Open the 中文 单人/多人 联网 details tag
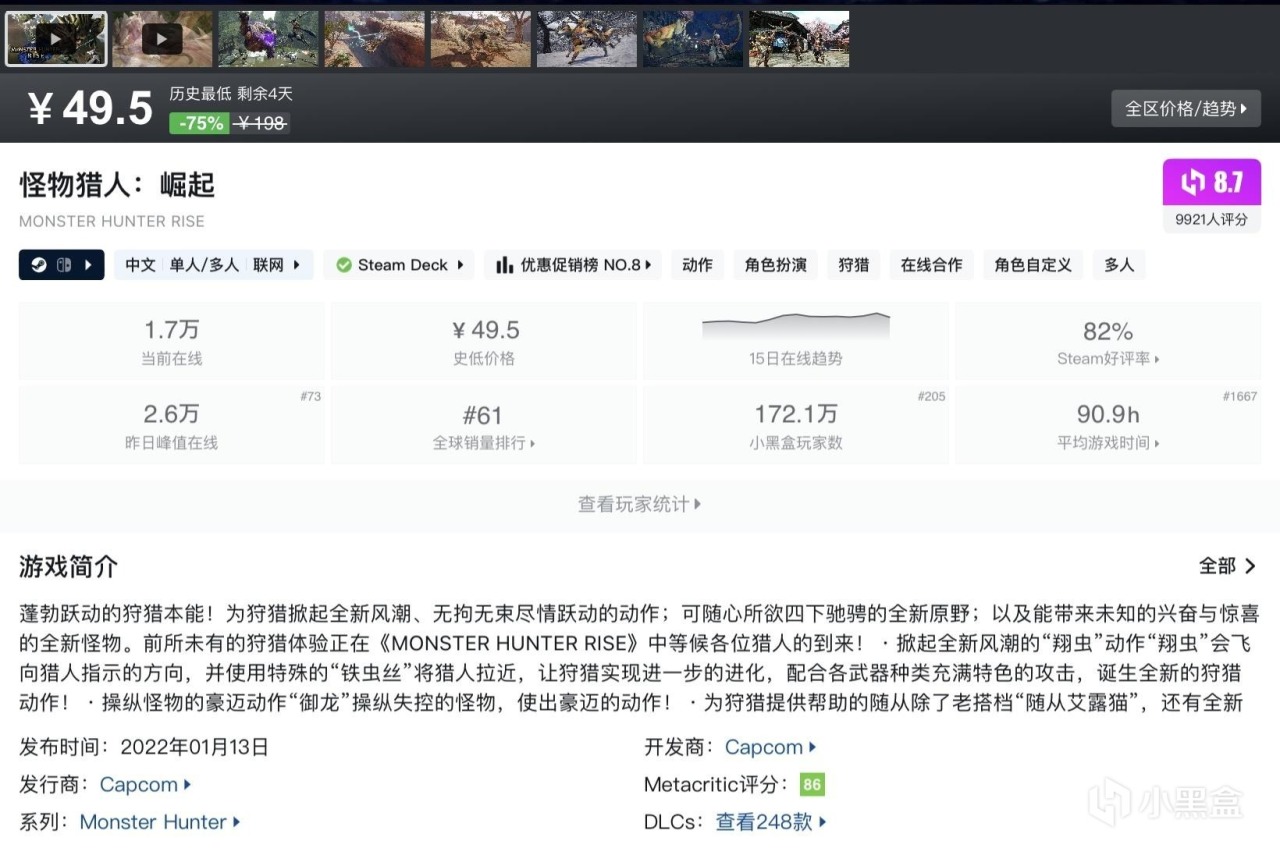This screenshot has width=1280, height=848. pos(213,265)
